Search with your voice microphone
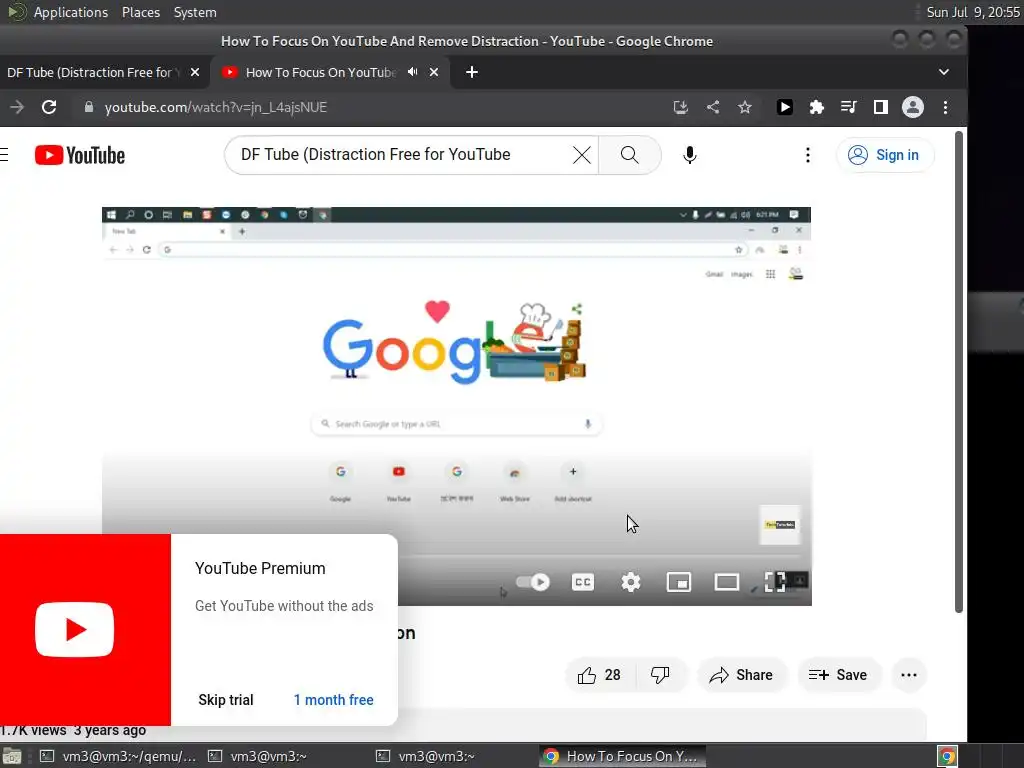 (x=690, y=155)
